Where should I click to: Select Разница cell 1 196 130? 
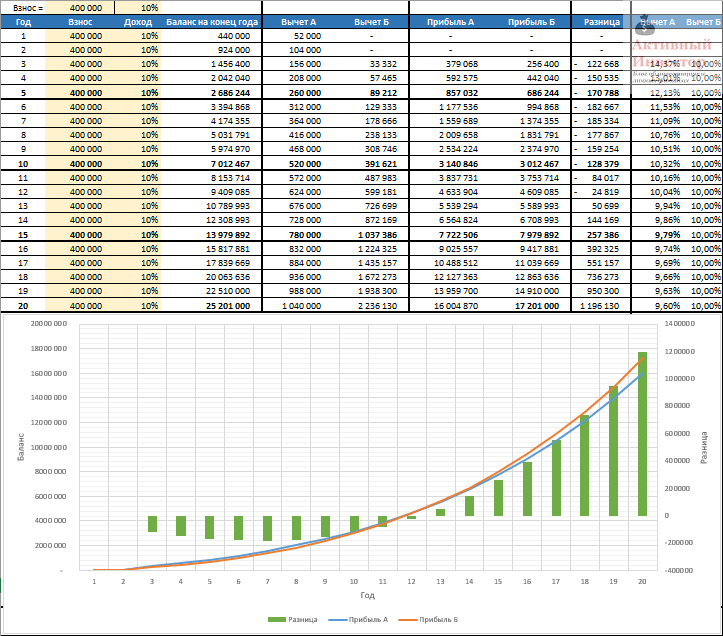[599, 306]
